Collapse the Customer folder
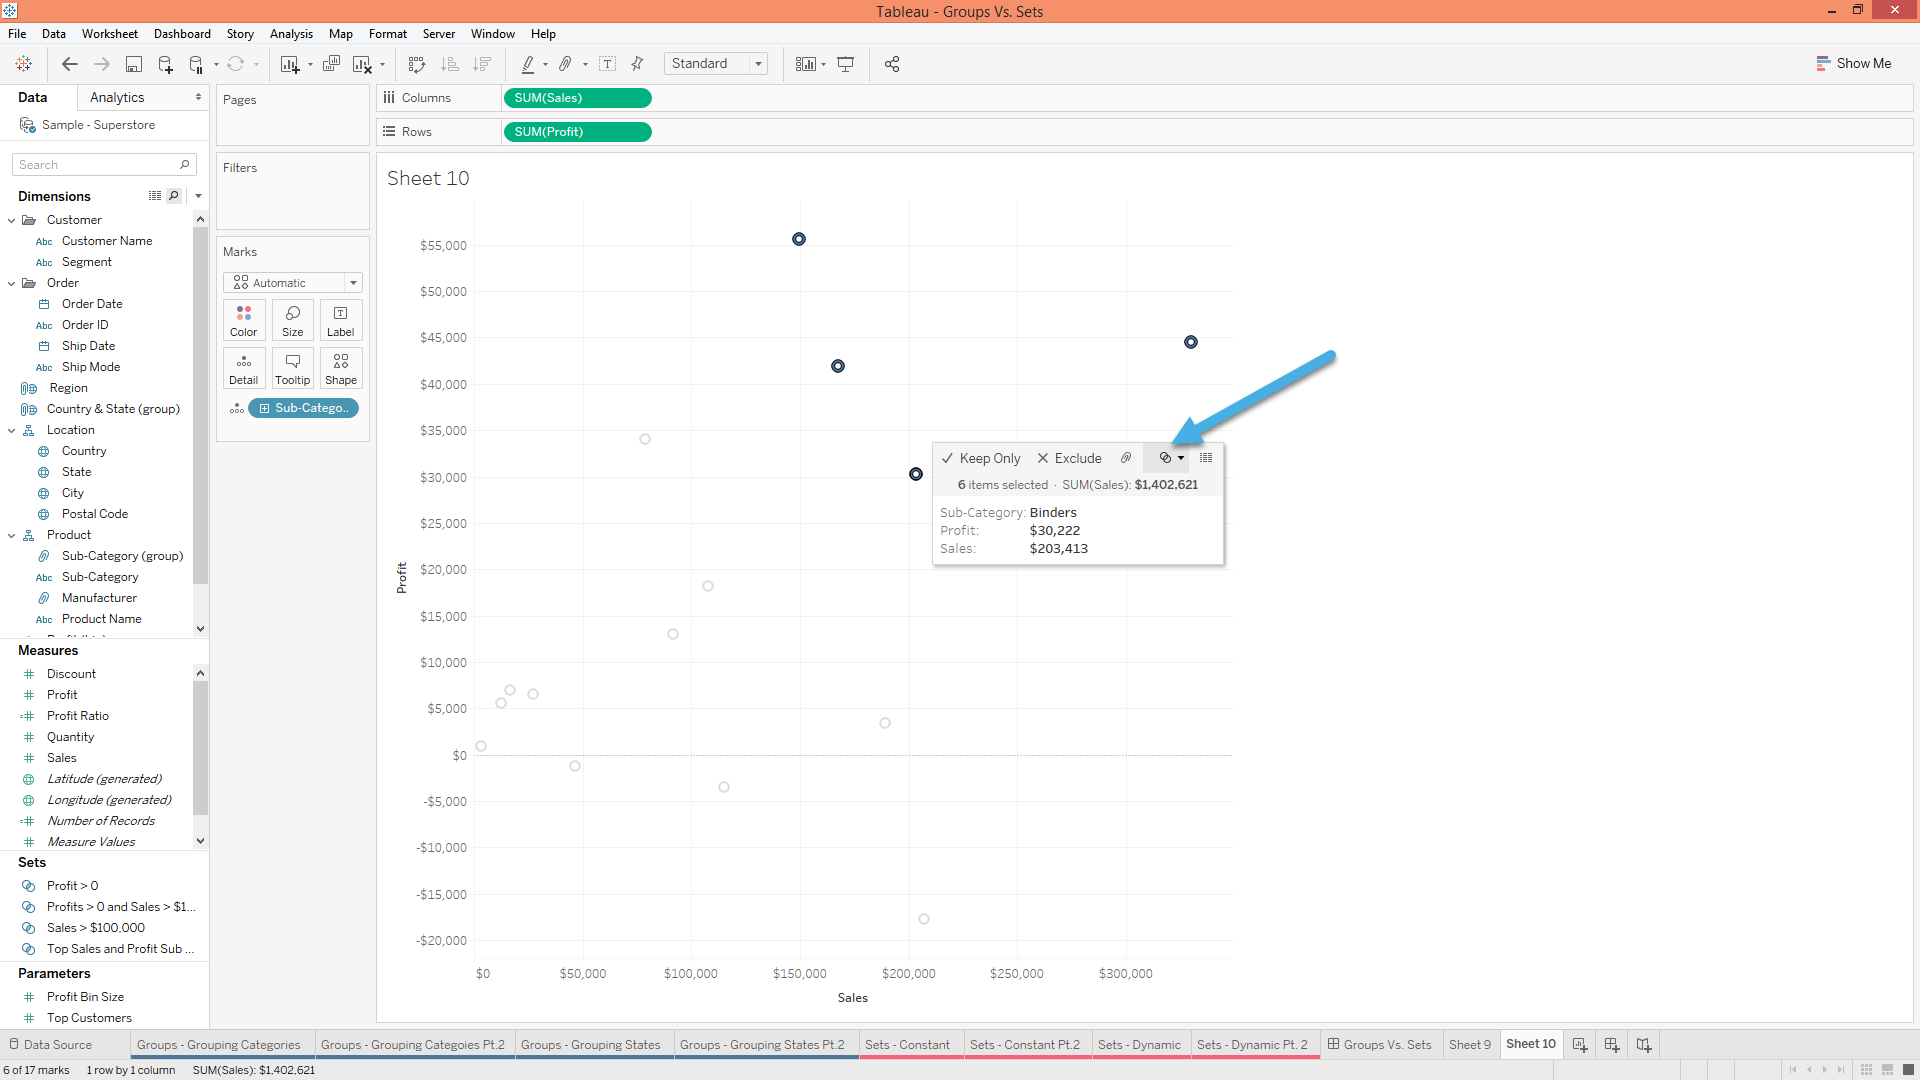 11,220
